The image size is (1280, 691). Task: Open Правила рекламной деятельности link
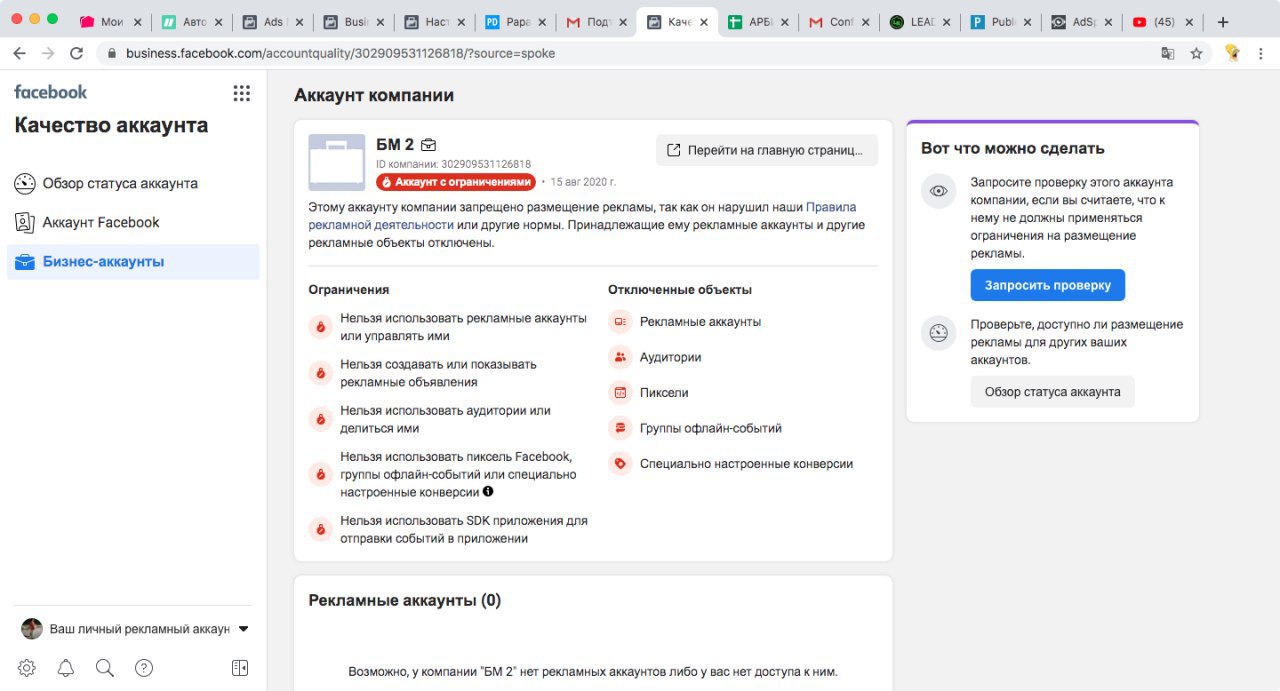coord(582,216)
